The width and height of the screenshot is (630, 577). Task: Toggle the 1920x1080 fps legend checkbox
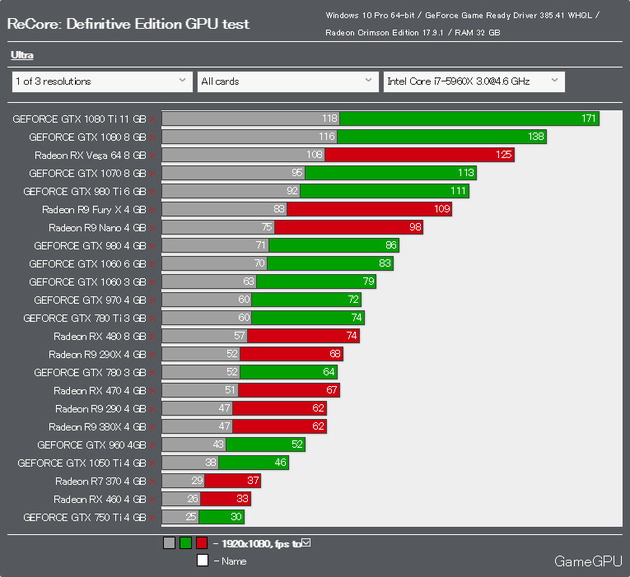306,543
